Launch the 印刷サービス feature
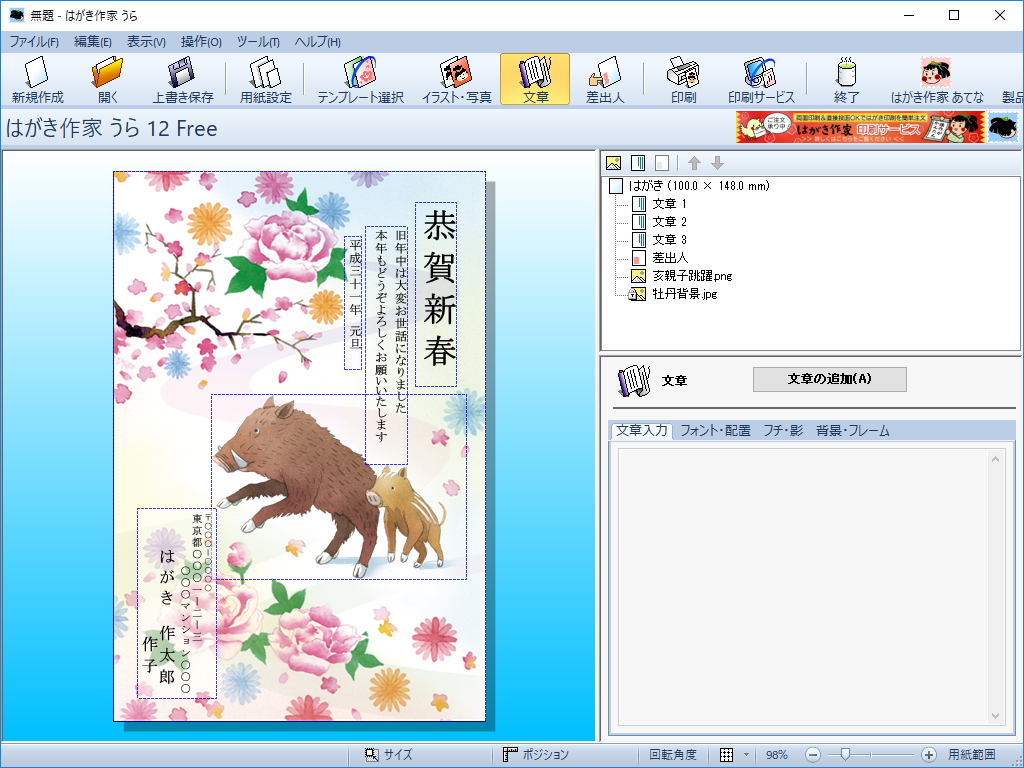The width and height of the screenshot is (1024, 768). pyautogui.click(x=761, y=78)
